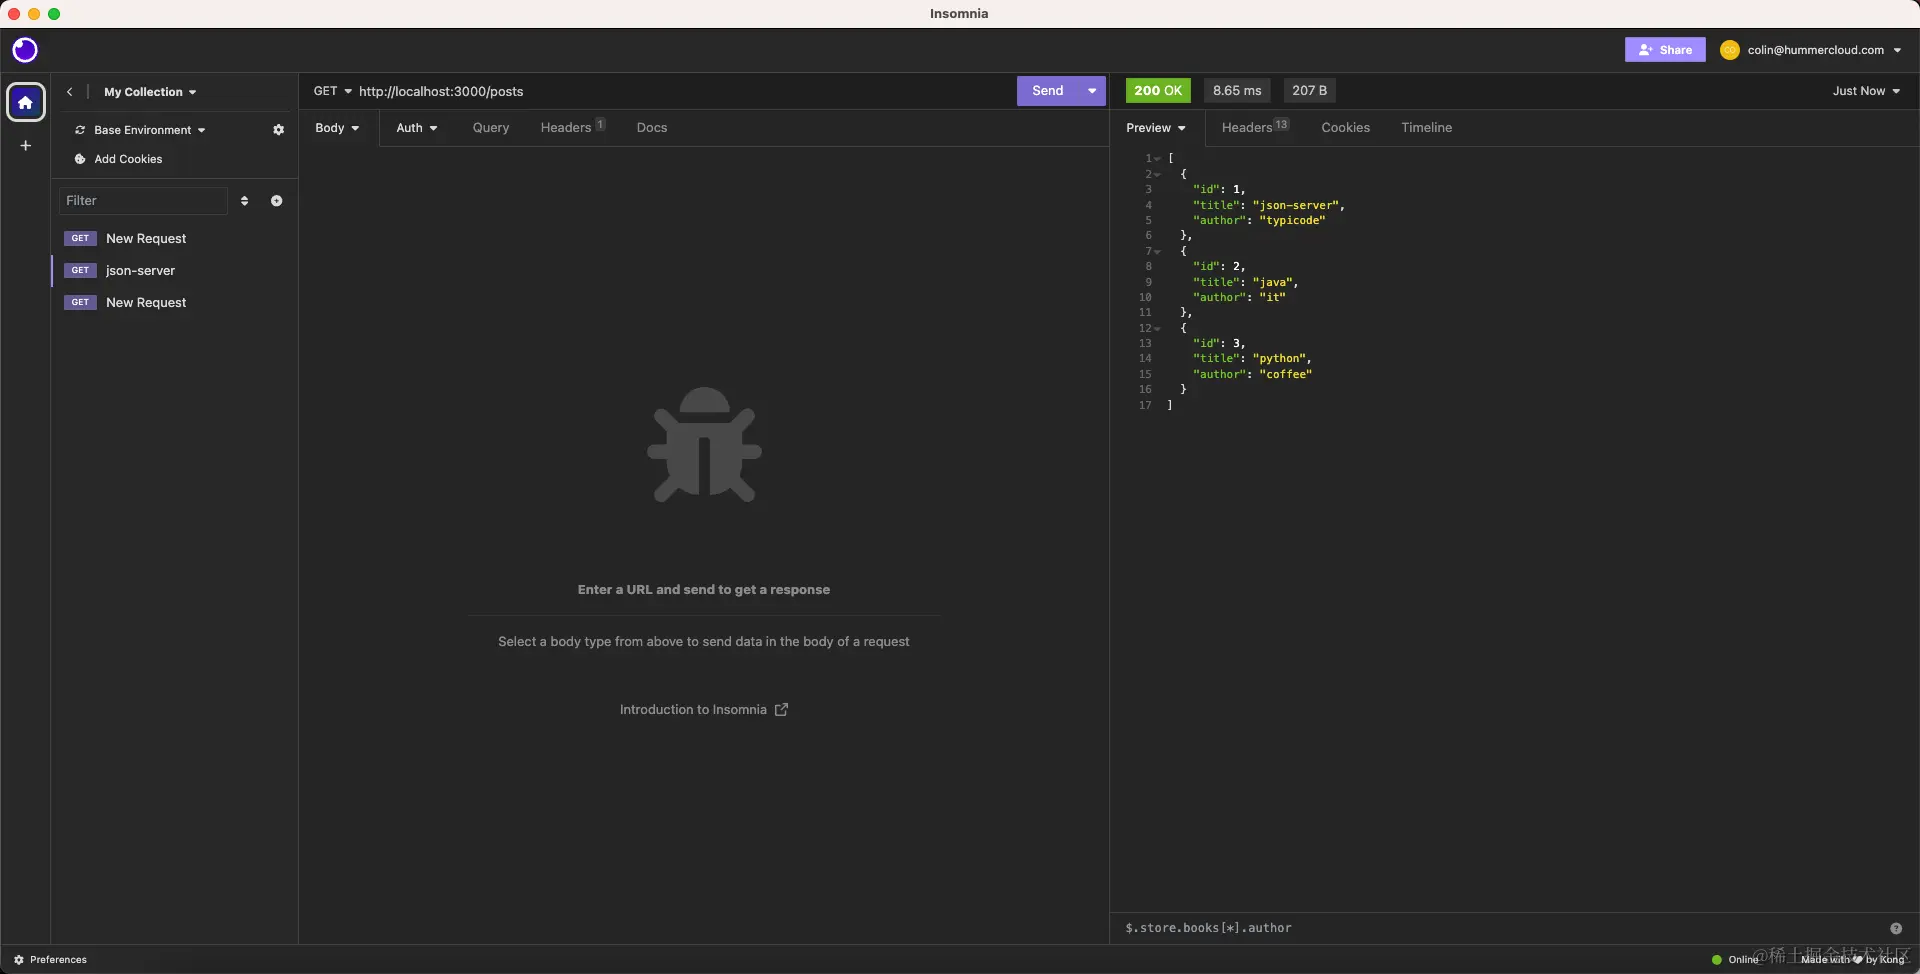Viewport: 1920px width, 974px height.
Task: Open the sort order icon beside Filter
Action: click(x=244, y=201)
